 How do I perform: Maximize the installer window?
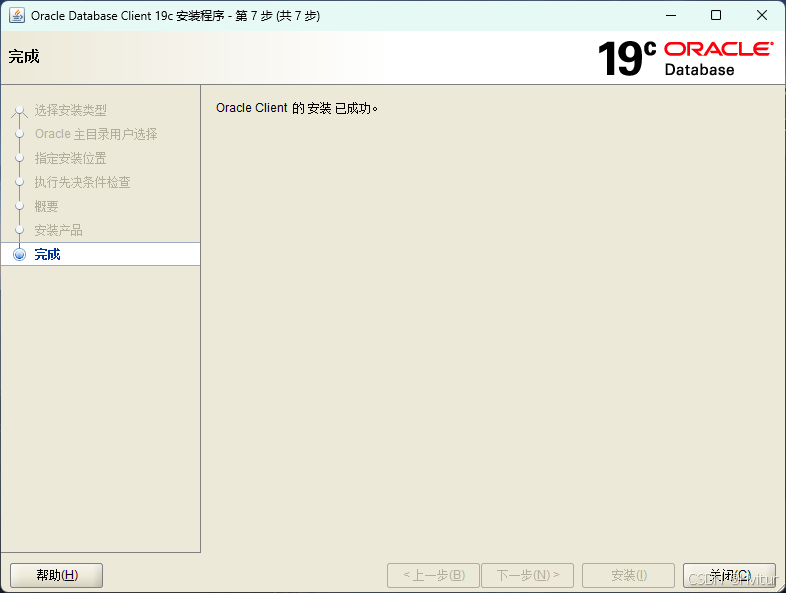point(716,16)
